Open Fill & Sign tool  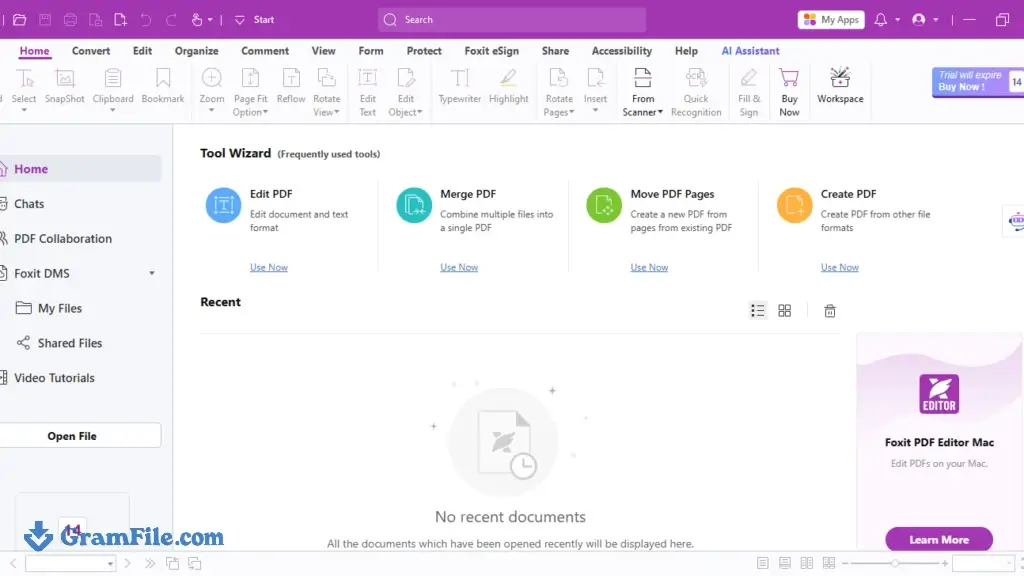tap(749, 92)
